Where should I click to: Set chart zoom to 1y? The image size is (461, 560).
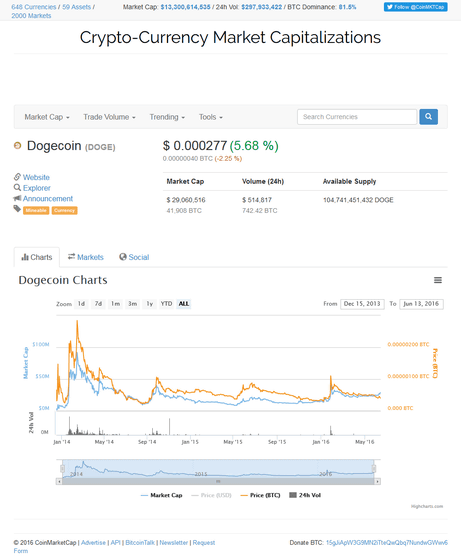pos(150,304)
